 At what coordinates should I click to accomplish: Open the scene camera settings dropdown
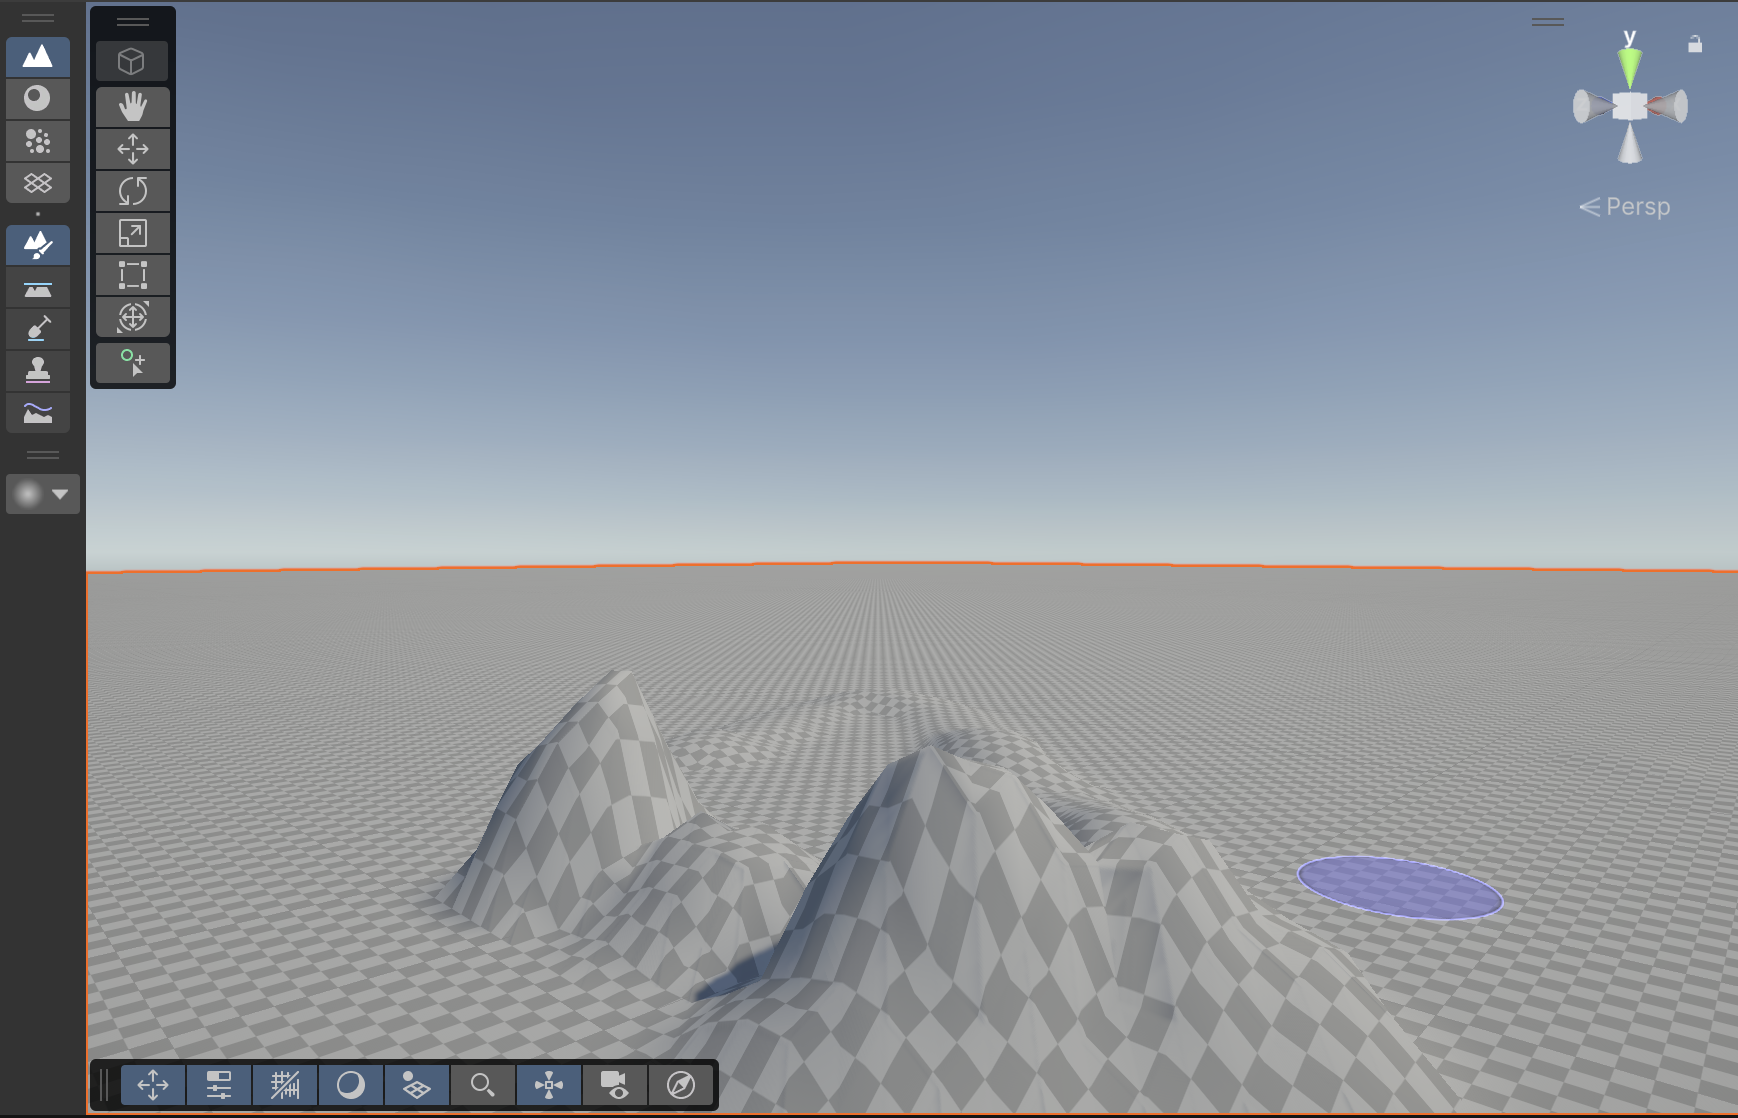615,1085
